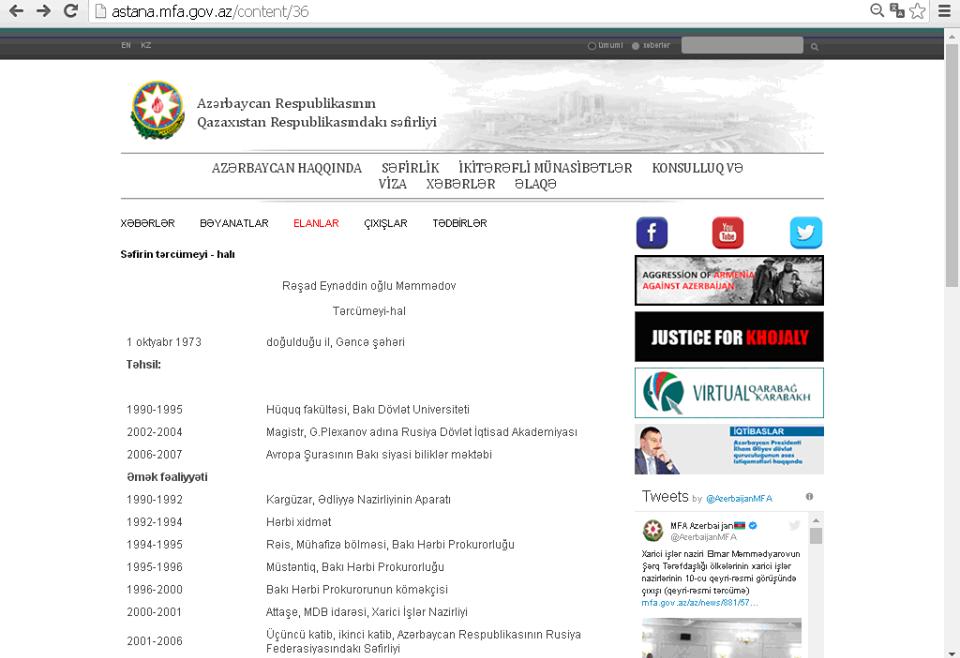Open the zoom level indicator icon

(877, 11)
